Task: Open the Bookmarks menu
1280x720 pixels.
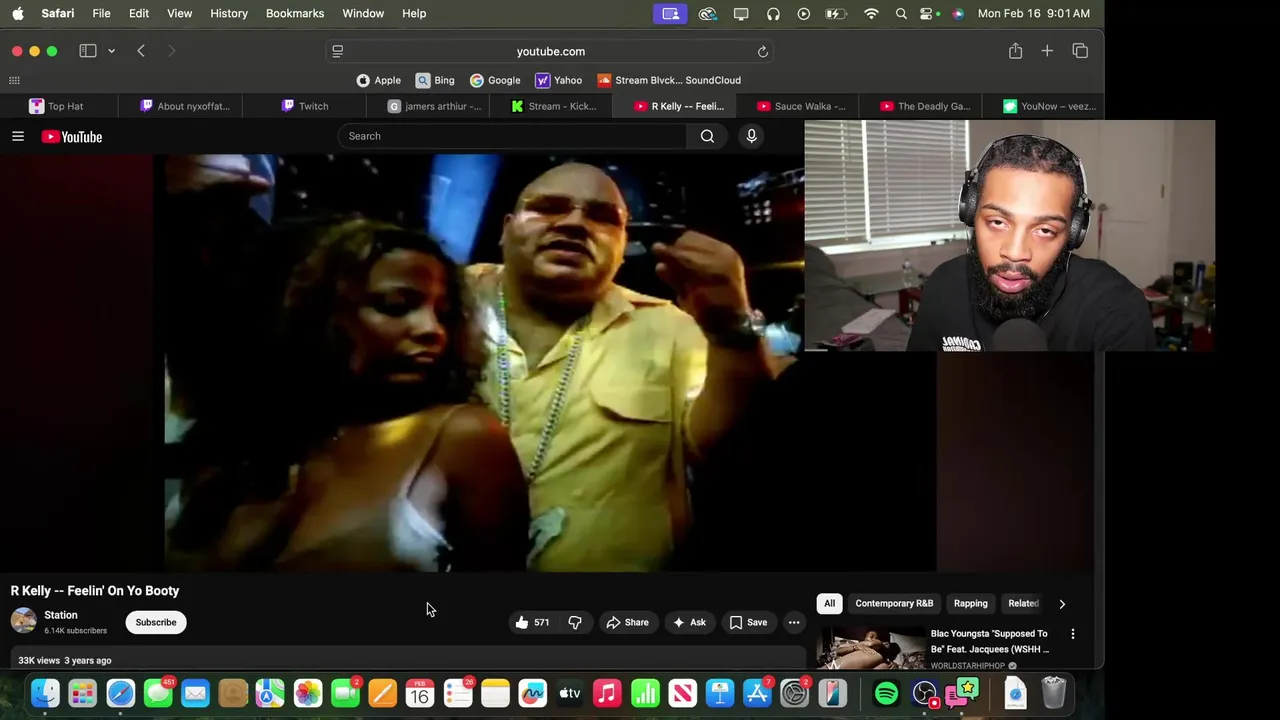Action: 295,13
